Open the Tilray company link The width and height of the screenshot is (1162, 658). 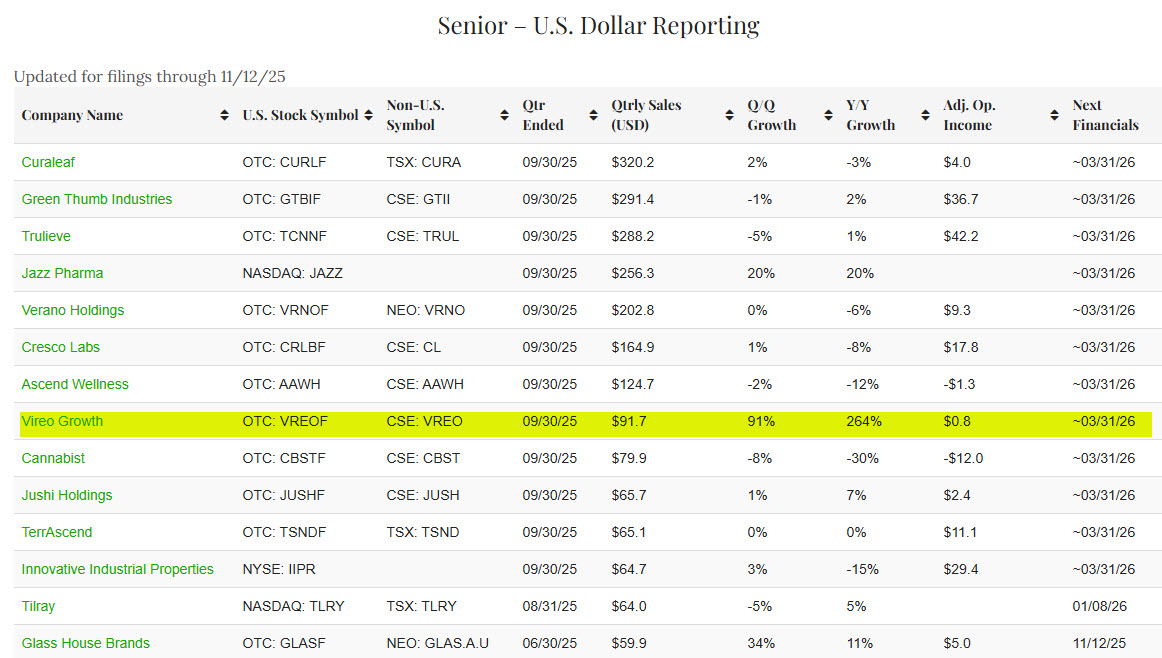click(x=38, y=606)
